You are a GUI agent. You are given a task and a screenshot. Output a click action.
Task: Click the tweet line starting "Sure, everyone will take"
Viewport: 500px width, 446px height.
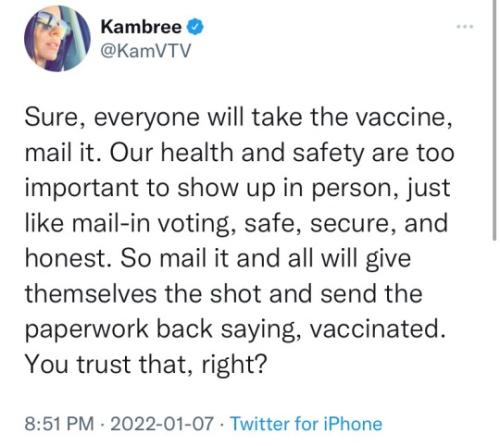[239, 118]
